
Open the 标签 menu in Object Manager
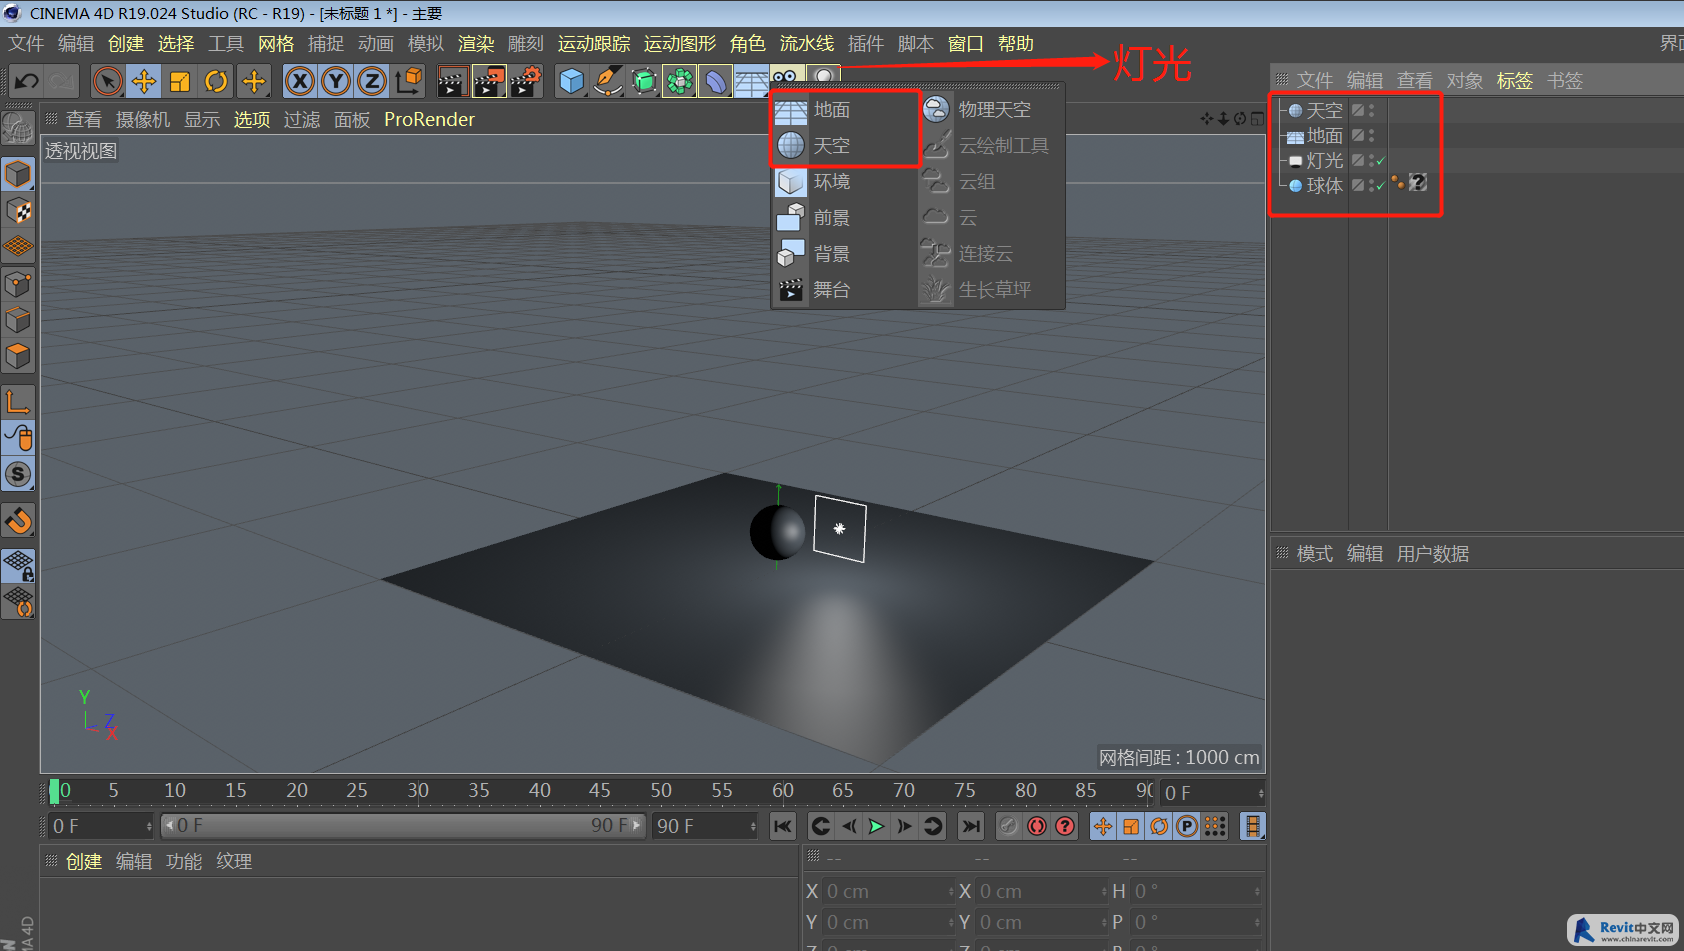pos(1514,81)
